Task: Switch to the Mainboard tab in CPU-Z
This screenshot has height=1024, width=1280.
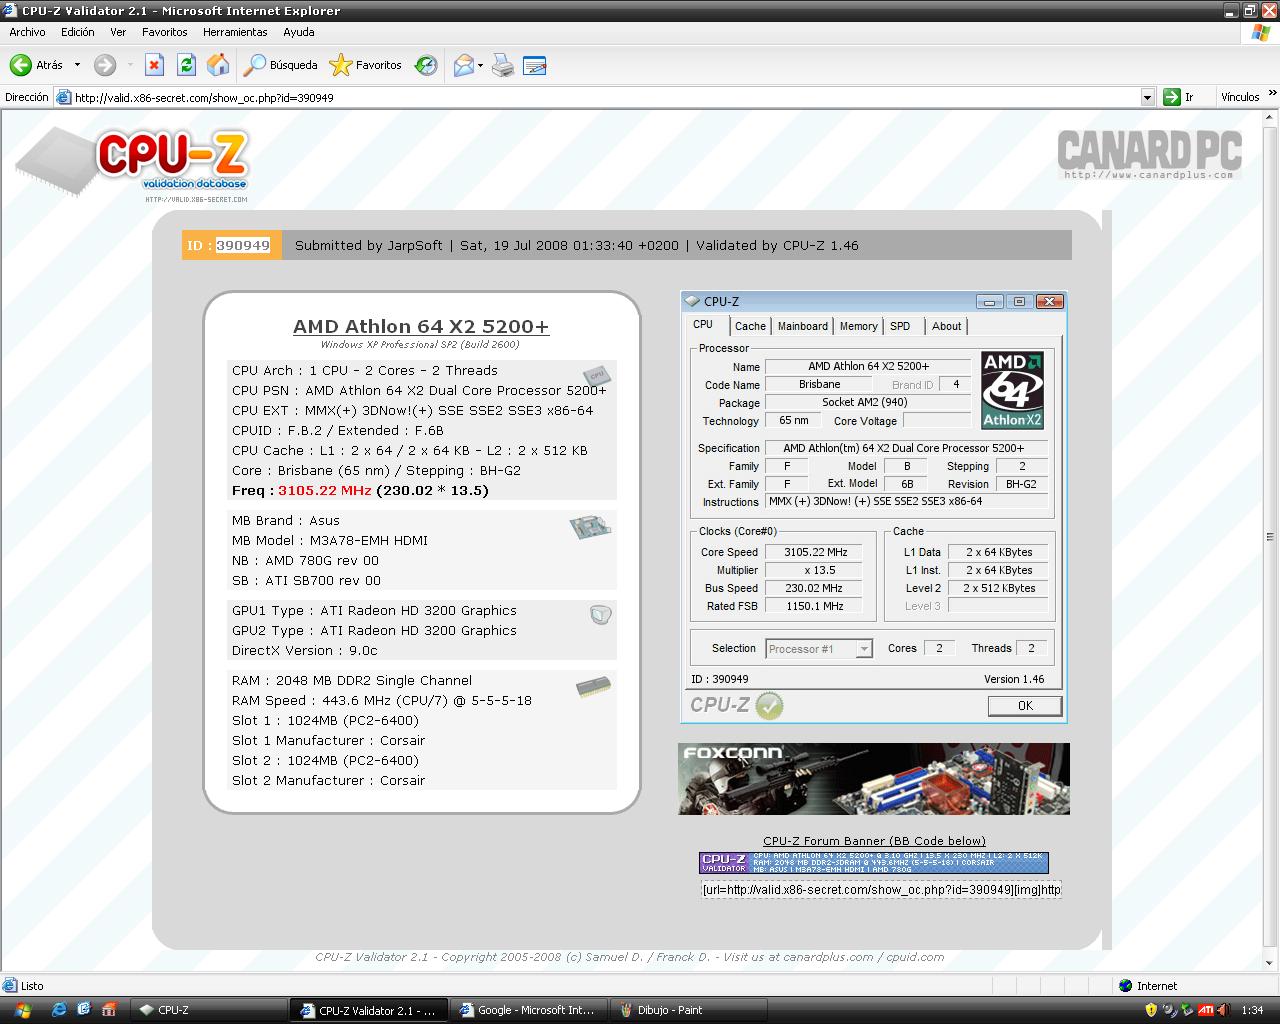Action: [803, 326]
